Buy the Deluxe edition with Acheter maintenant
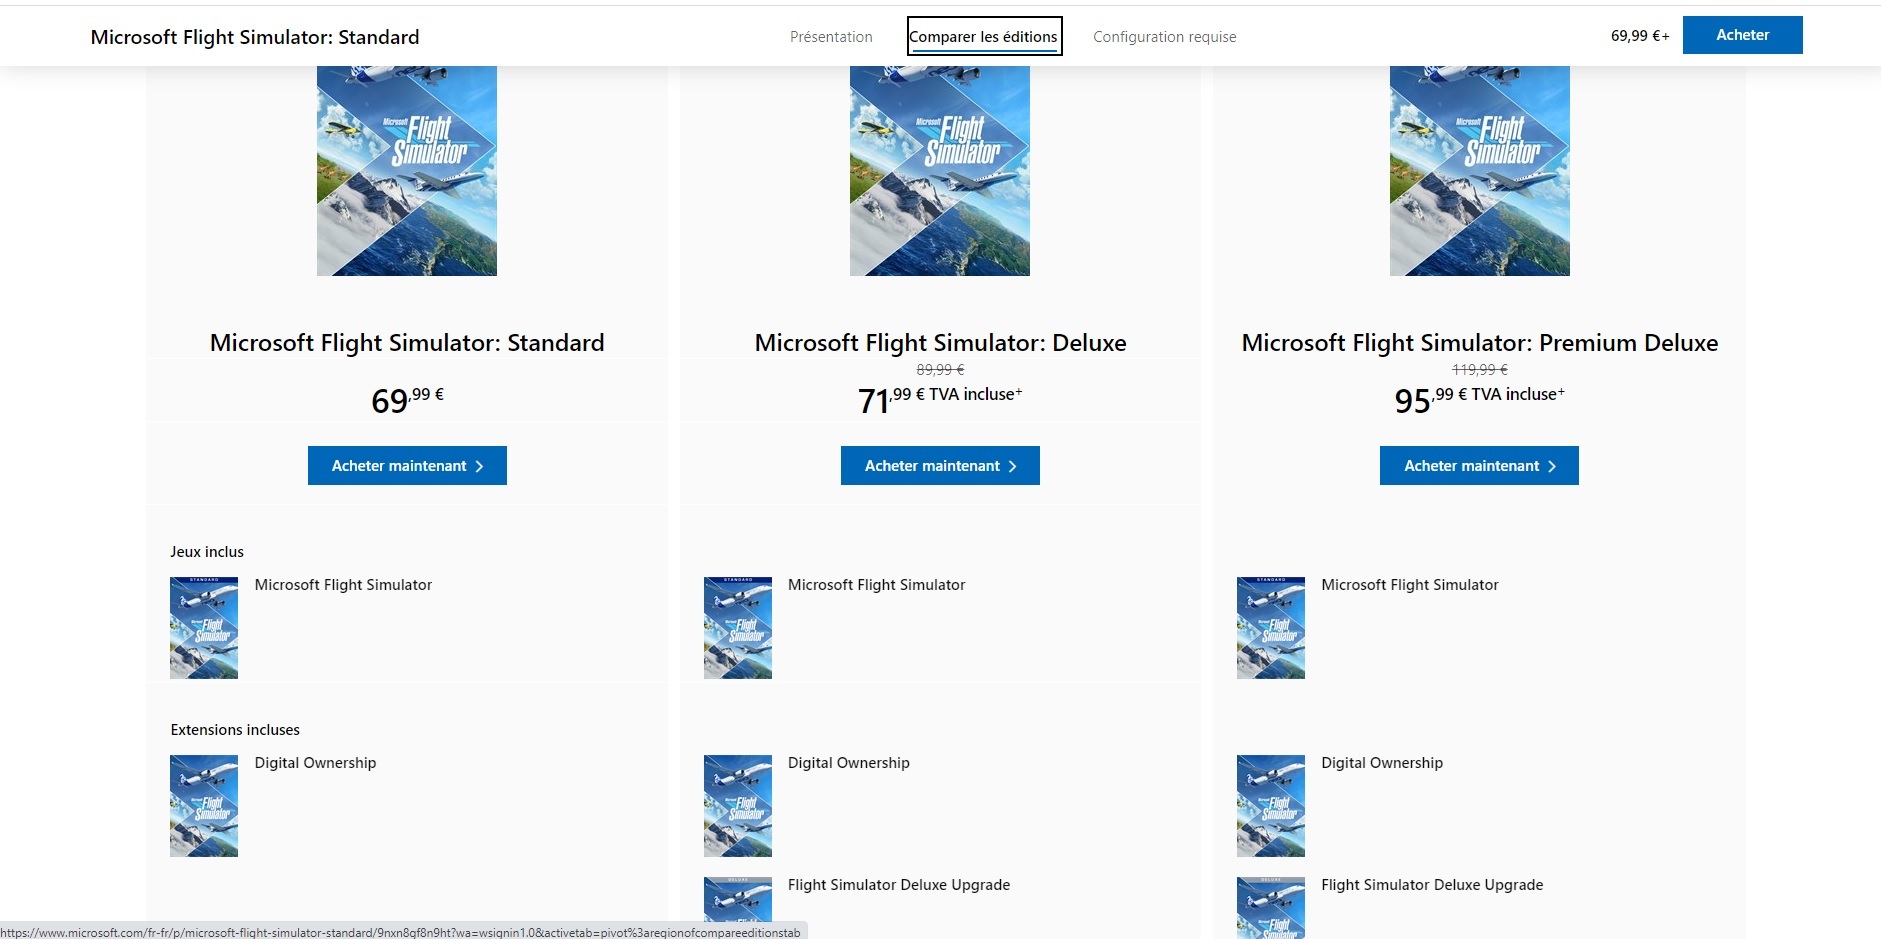 click(x=940, y=466)
